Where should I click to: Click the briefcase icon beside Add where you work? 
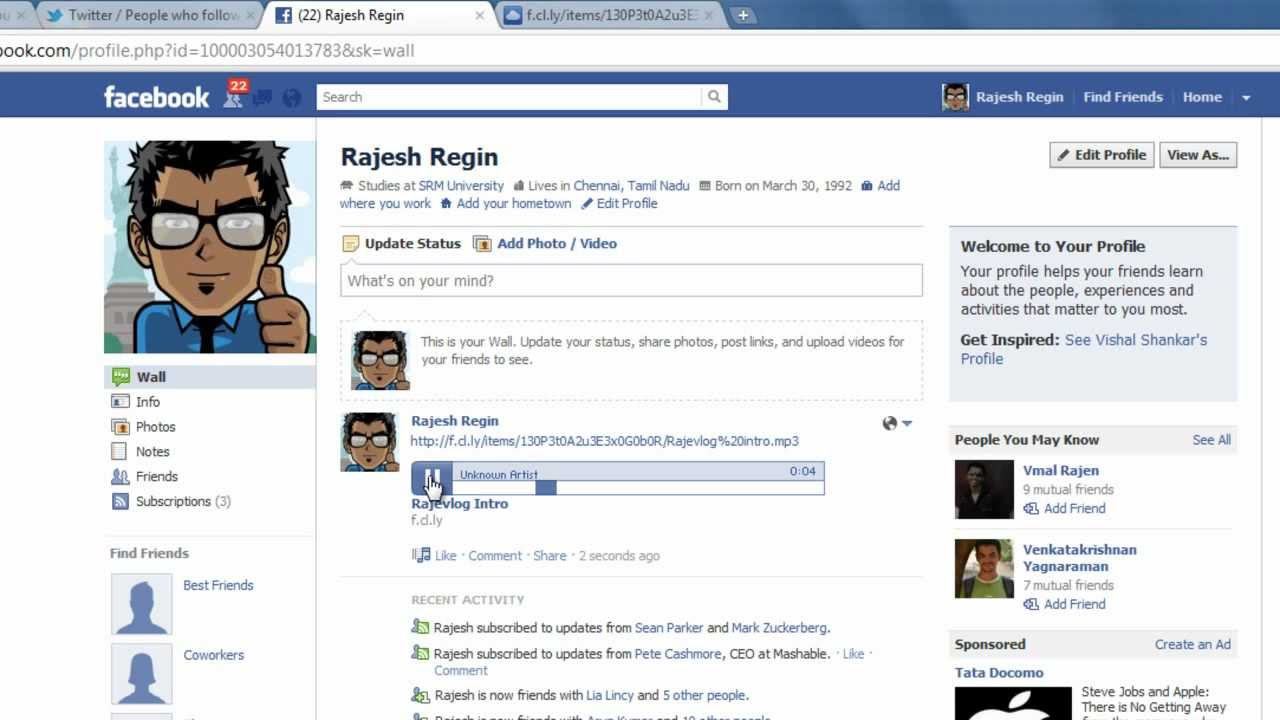click(x=867, y=186)
